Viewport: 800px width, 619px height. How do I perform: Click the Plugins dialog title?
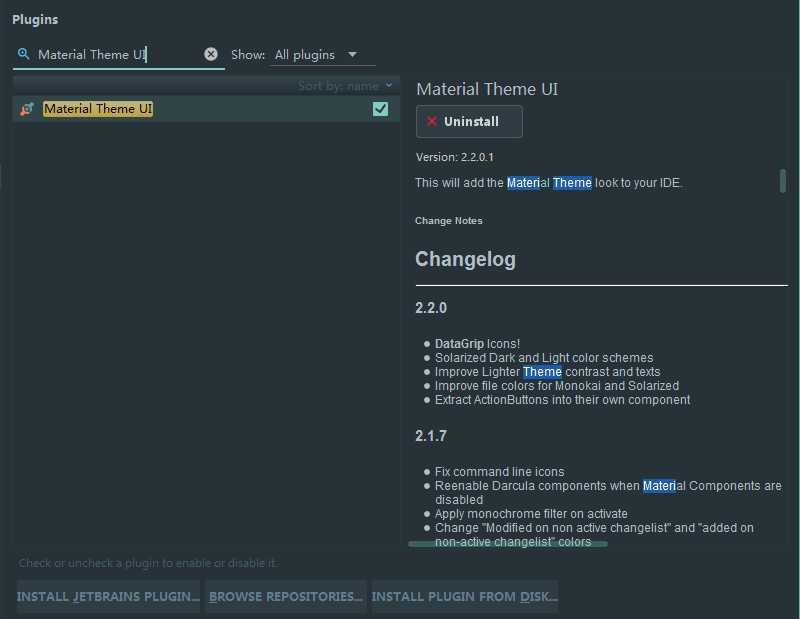35,19
